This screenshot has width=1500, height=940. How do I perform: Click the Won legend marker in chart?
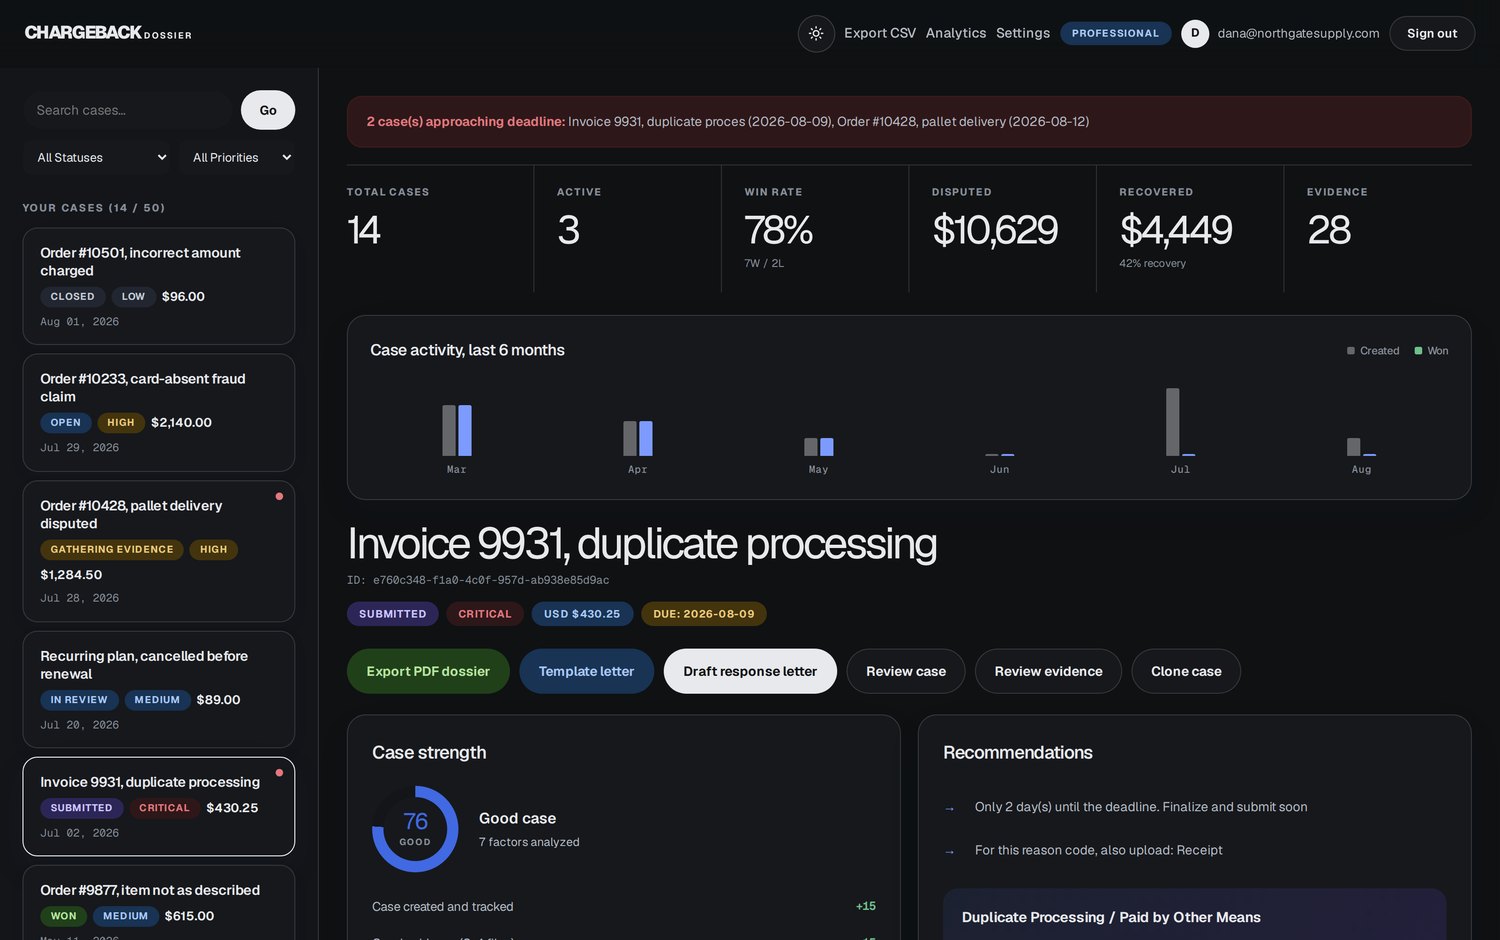pyautogui.click(x=1418, y=351)
